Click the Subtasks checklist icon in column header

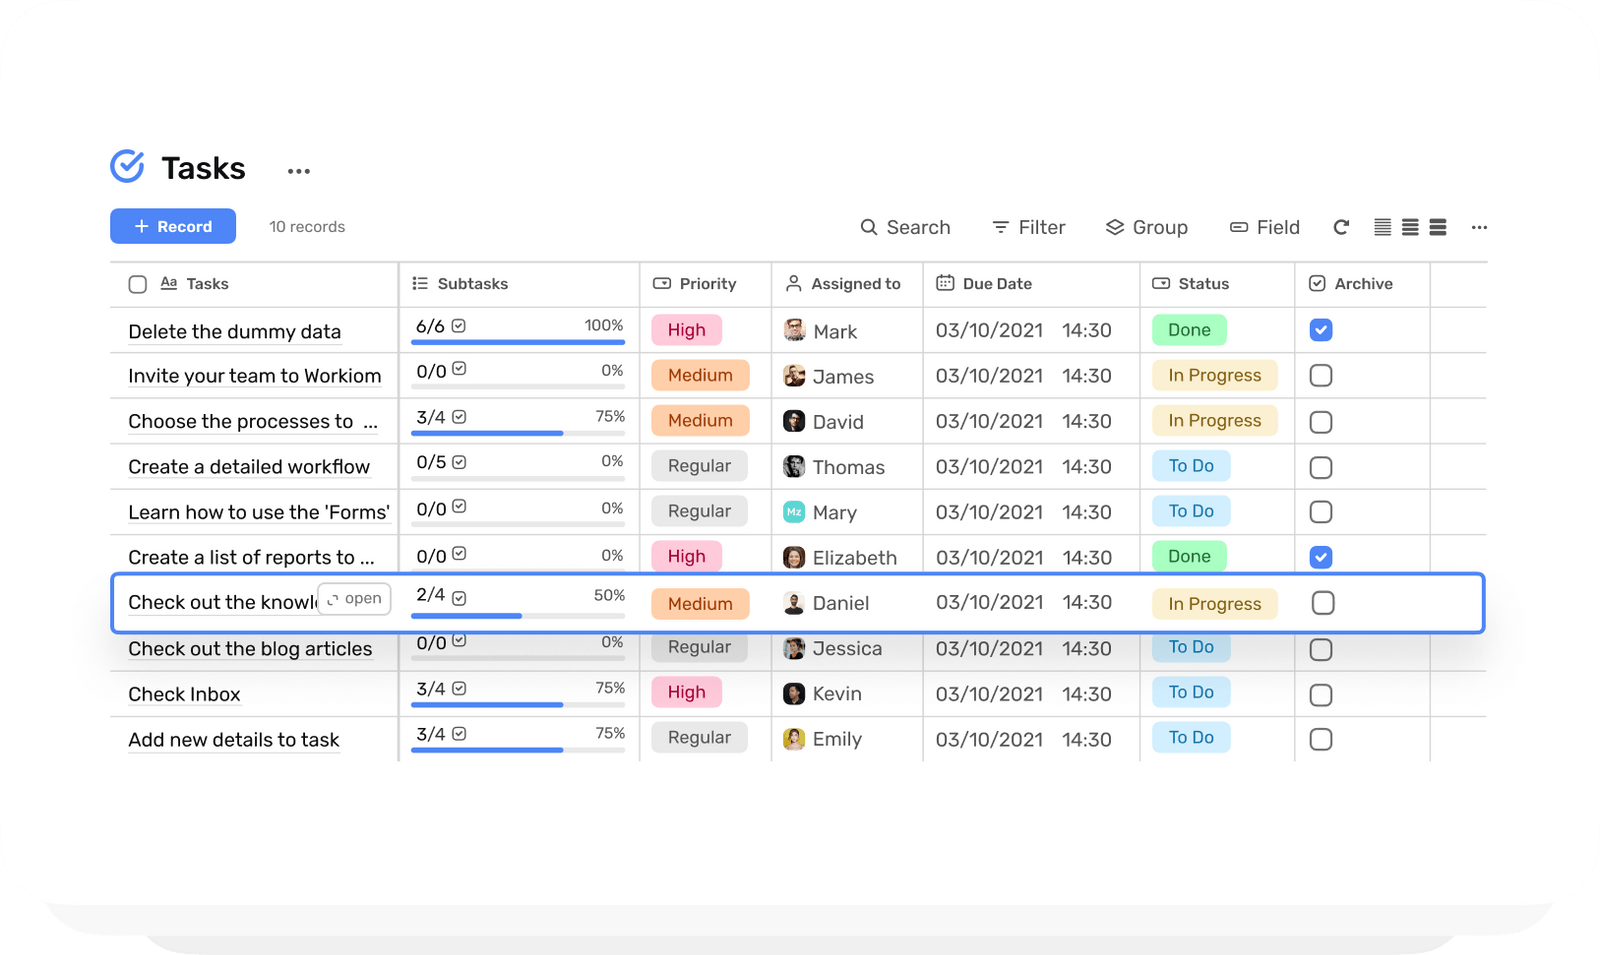point(420,283)
